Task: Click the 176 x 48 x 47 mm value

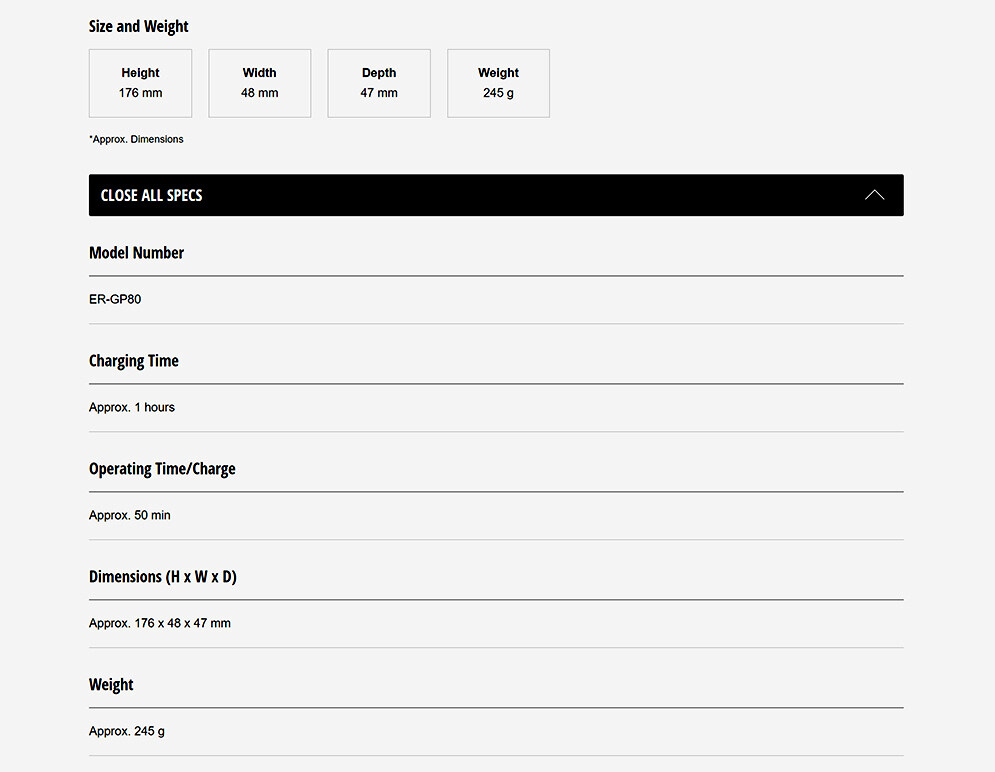Action: 160,623
